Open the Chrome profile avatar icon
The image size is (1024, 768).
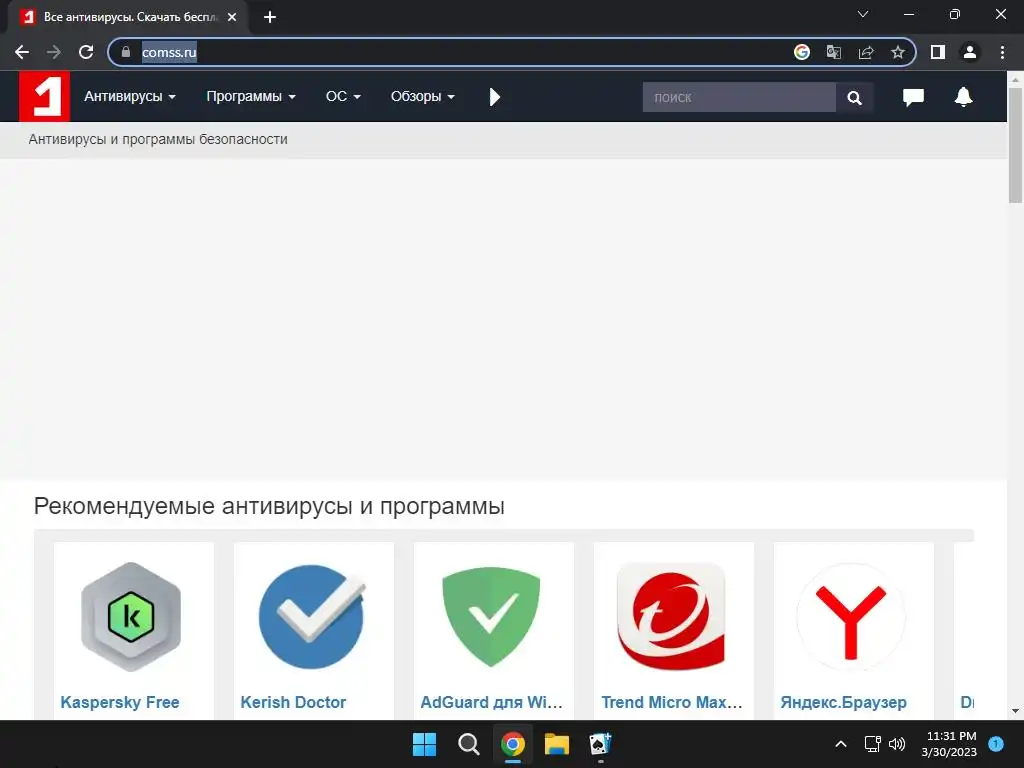coord(970,52)
